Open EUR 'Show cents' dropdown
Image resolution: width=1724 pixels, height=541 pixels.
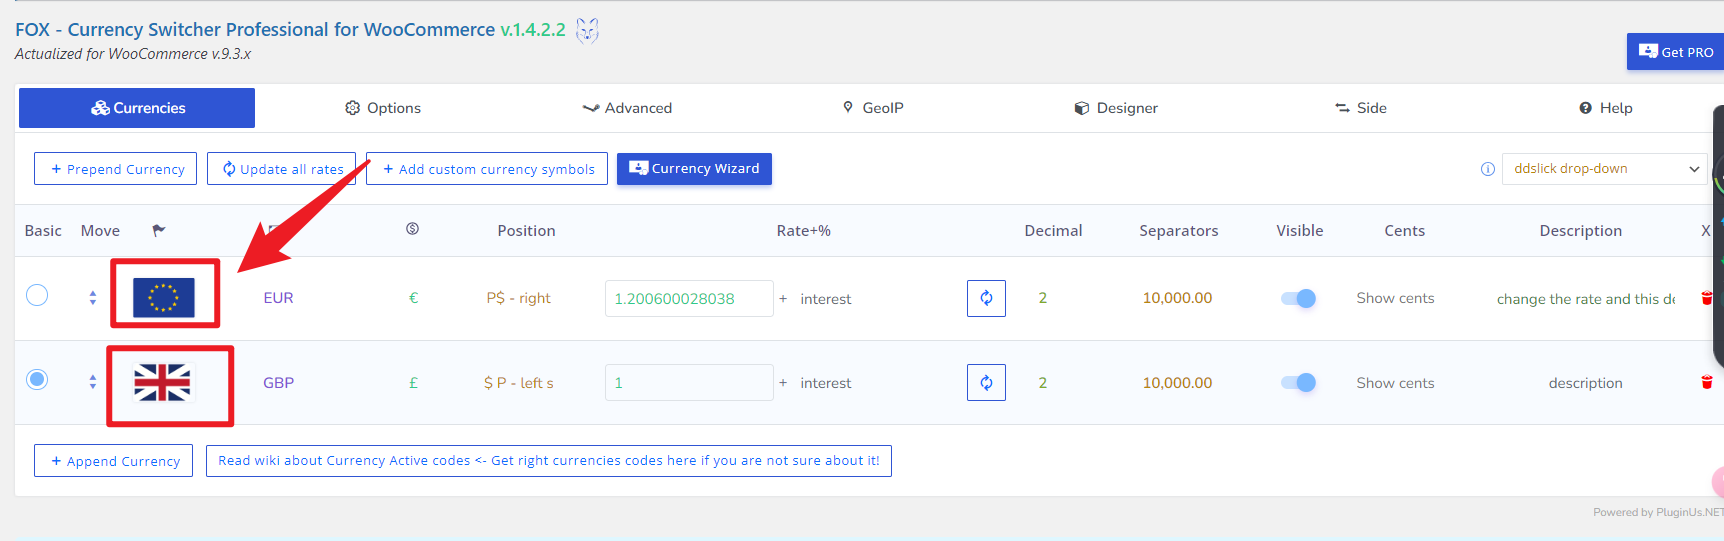[1395, 298]
